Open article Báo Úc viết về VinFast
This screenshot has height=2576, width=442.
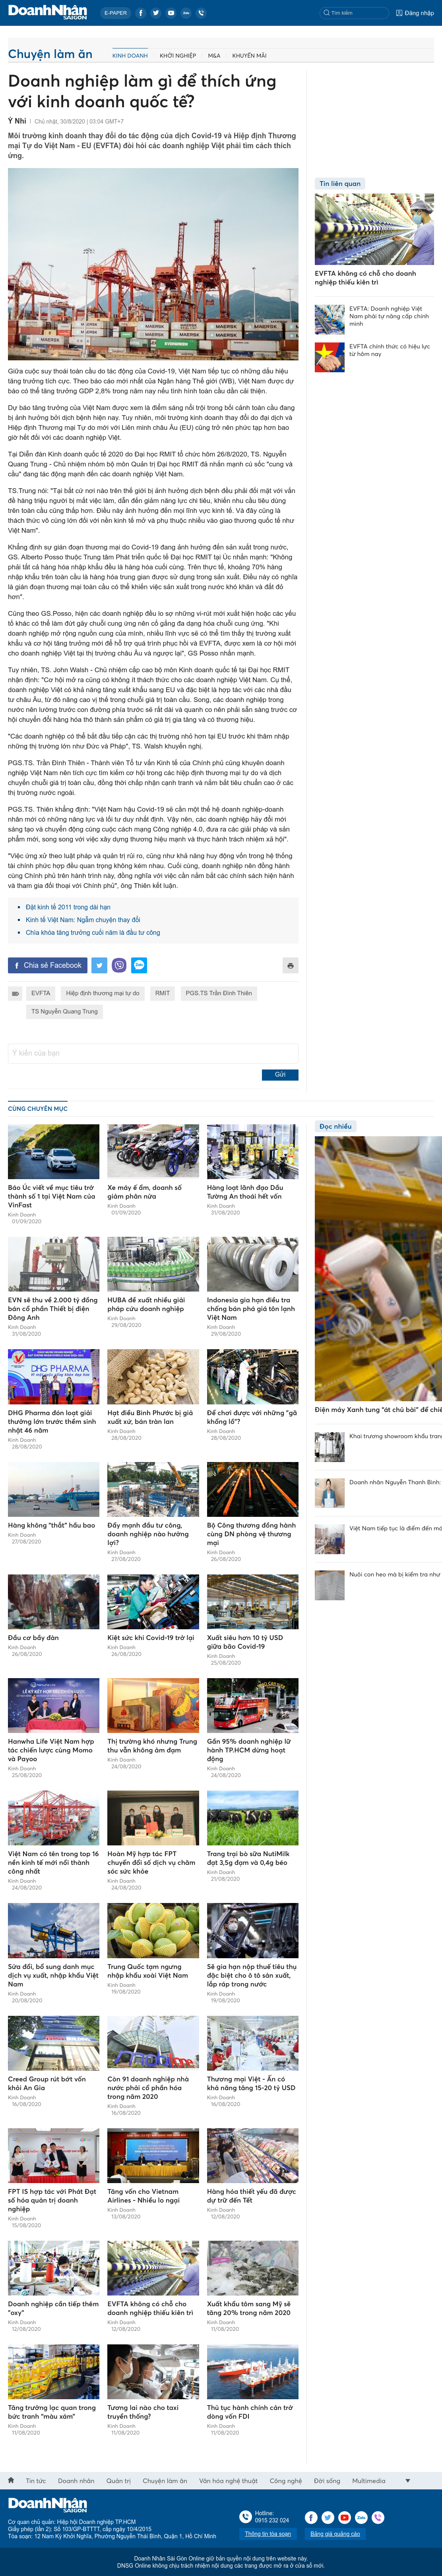point(53,1196)
